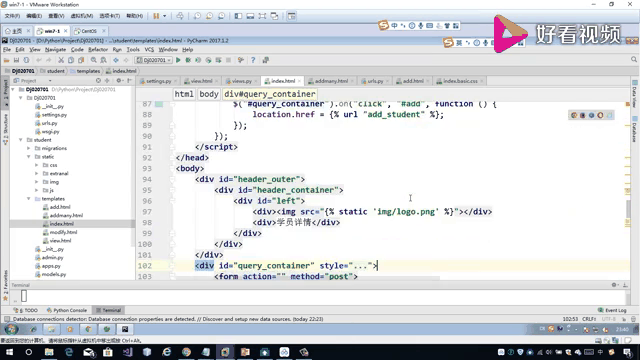Viewport: 640px width, 360px height.
Task: Click the green Run button
Action: [178, 60]
